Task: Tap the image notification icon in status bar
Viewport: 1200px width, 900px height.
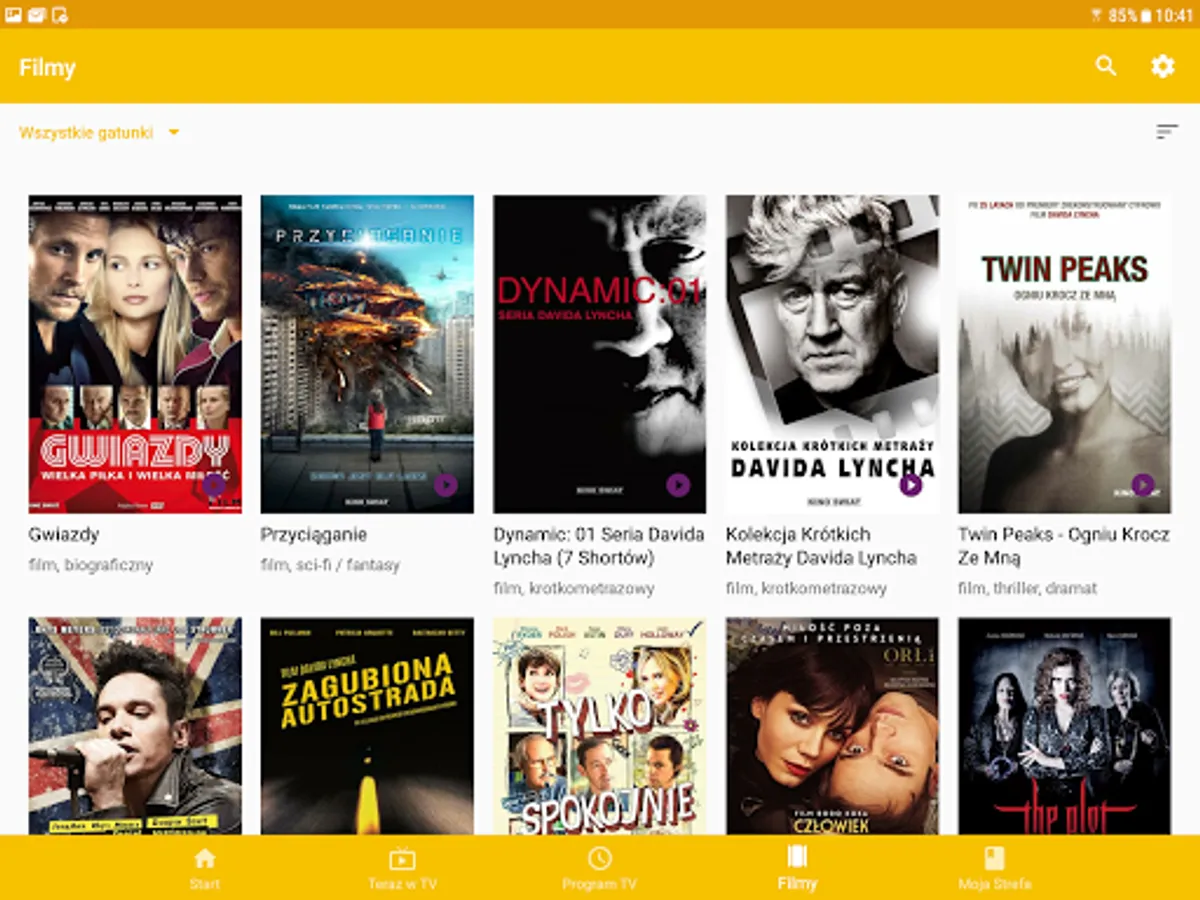Action: click(x=14, y=15)
